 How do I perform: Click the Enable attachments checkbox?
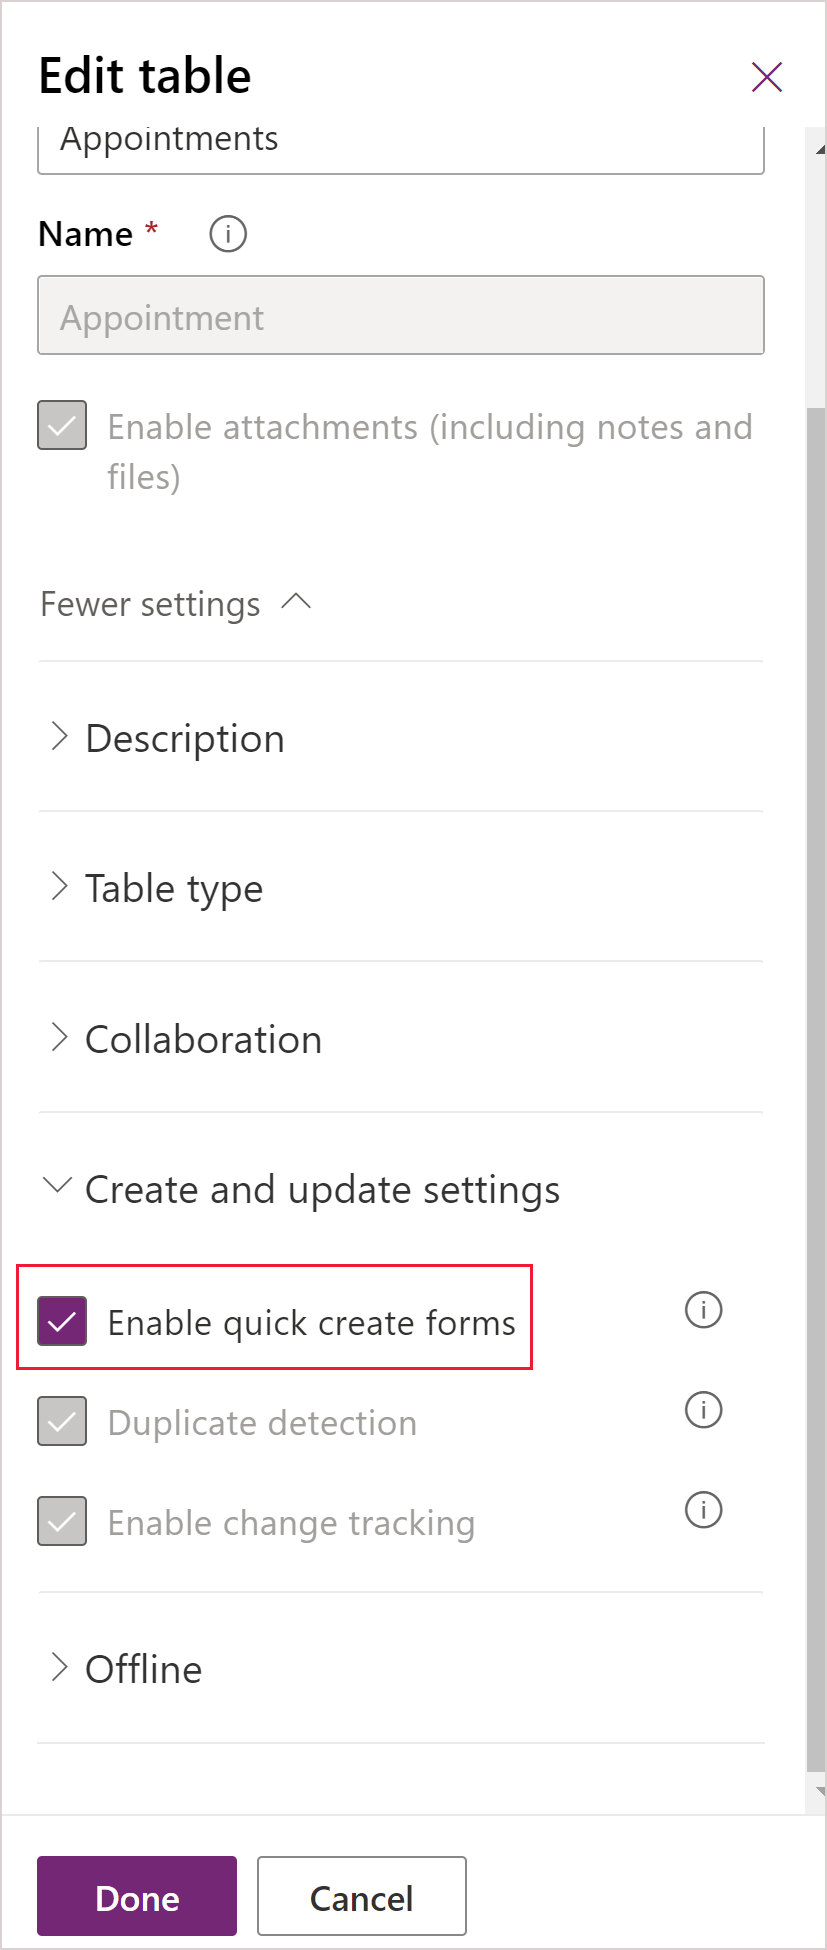tap(62, 426)
